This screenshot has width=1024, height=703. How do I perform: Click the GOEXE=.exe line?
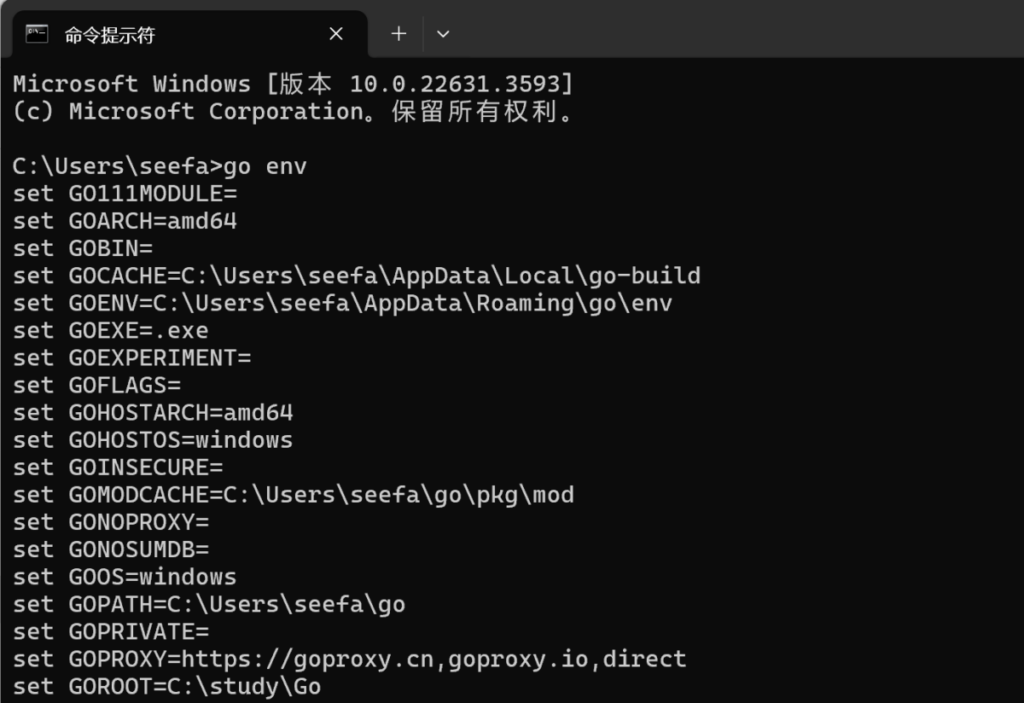(x=110, y=331)
